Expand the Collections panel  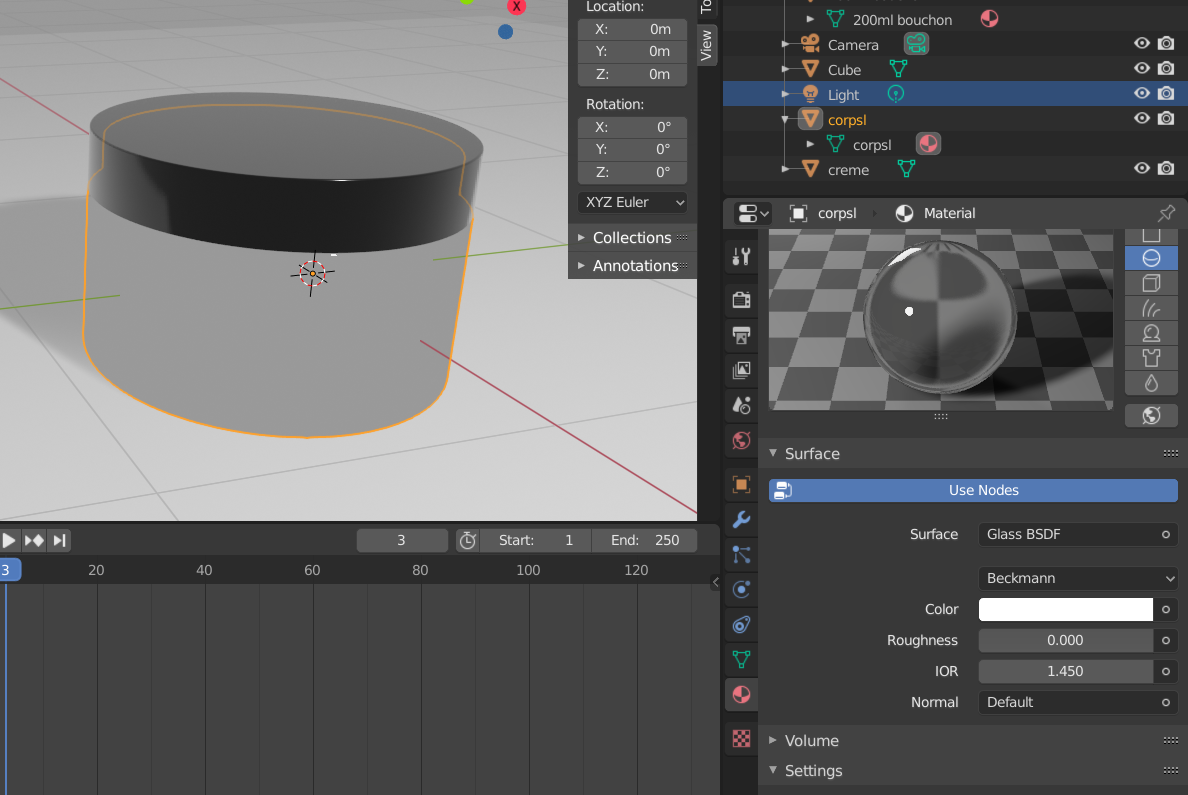632,238
